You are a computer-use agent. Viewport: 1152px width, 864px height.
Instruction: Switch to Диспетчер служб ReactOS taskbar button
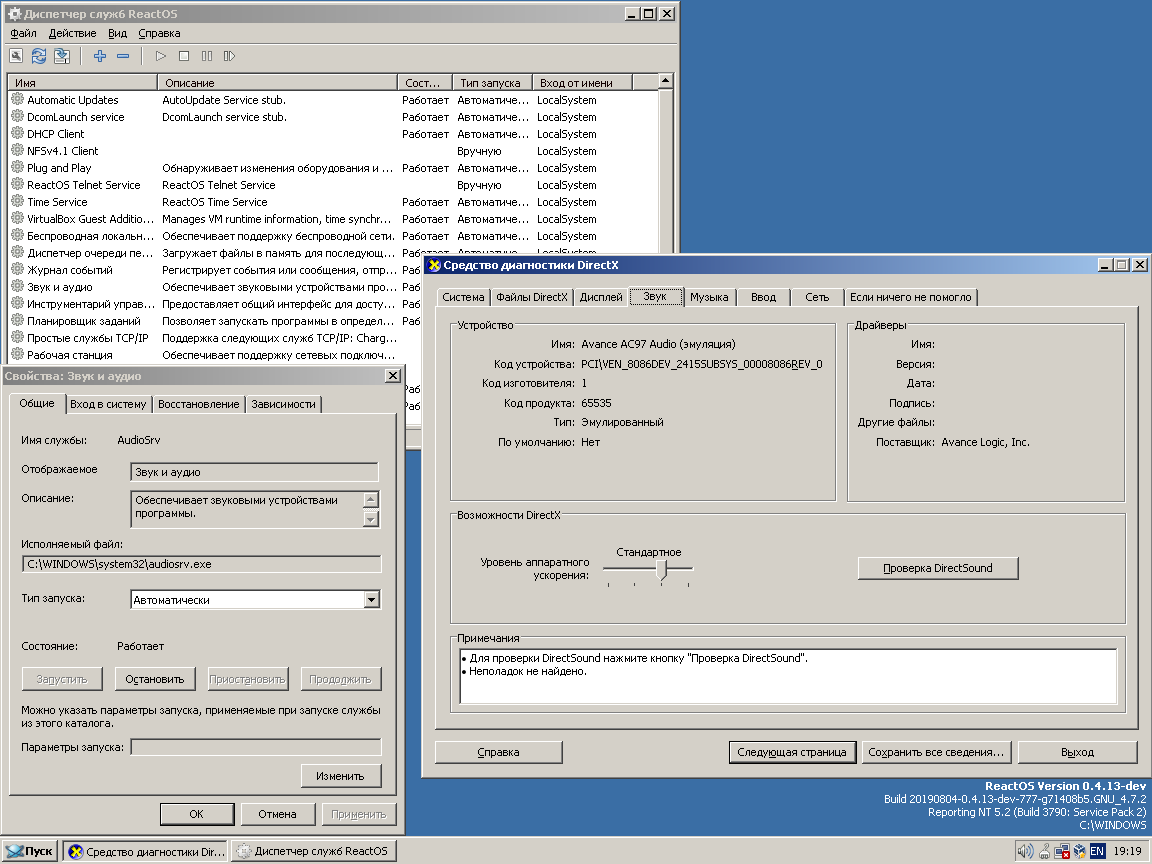pos(314,851)
